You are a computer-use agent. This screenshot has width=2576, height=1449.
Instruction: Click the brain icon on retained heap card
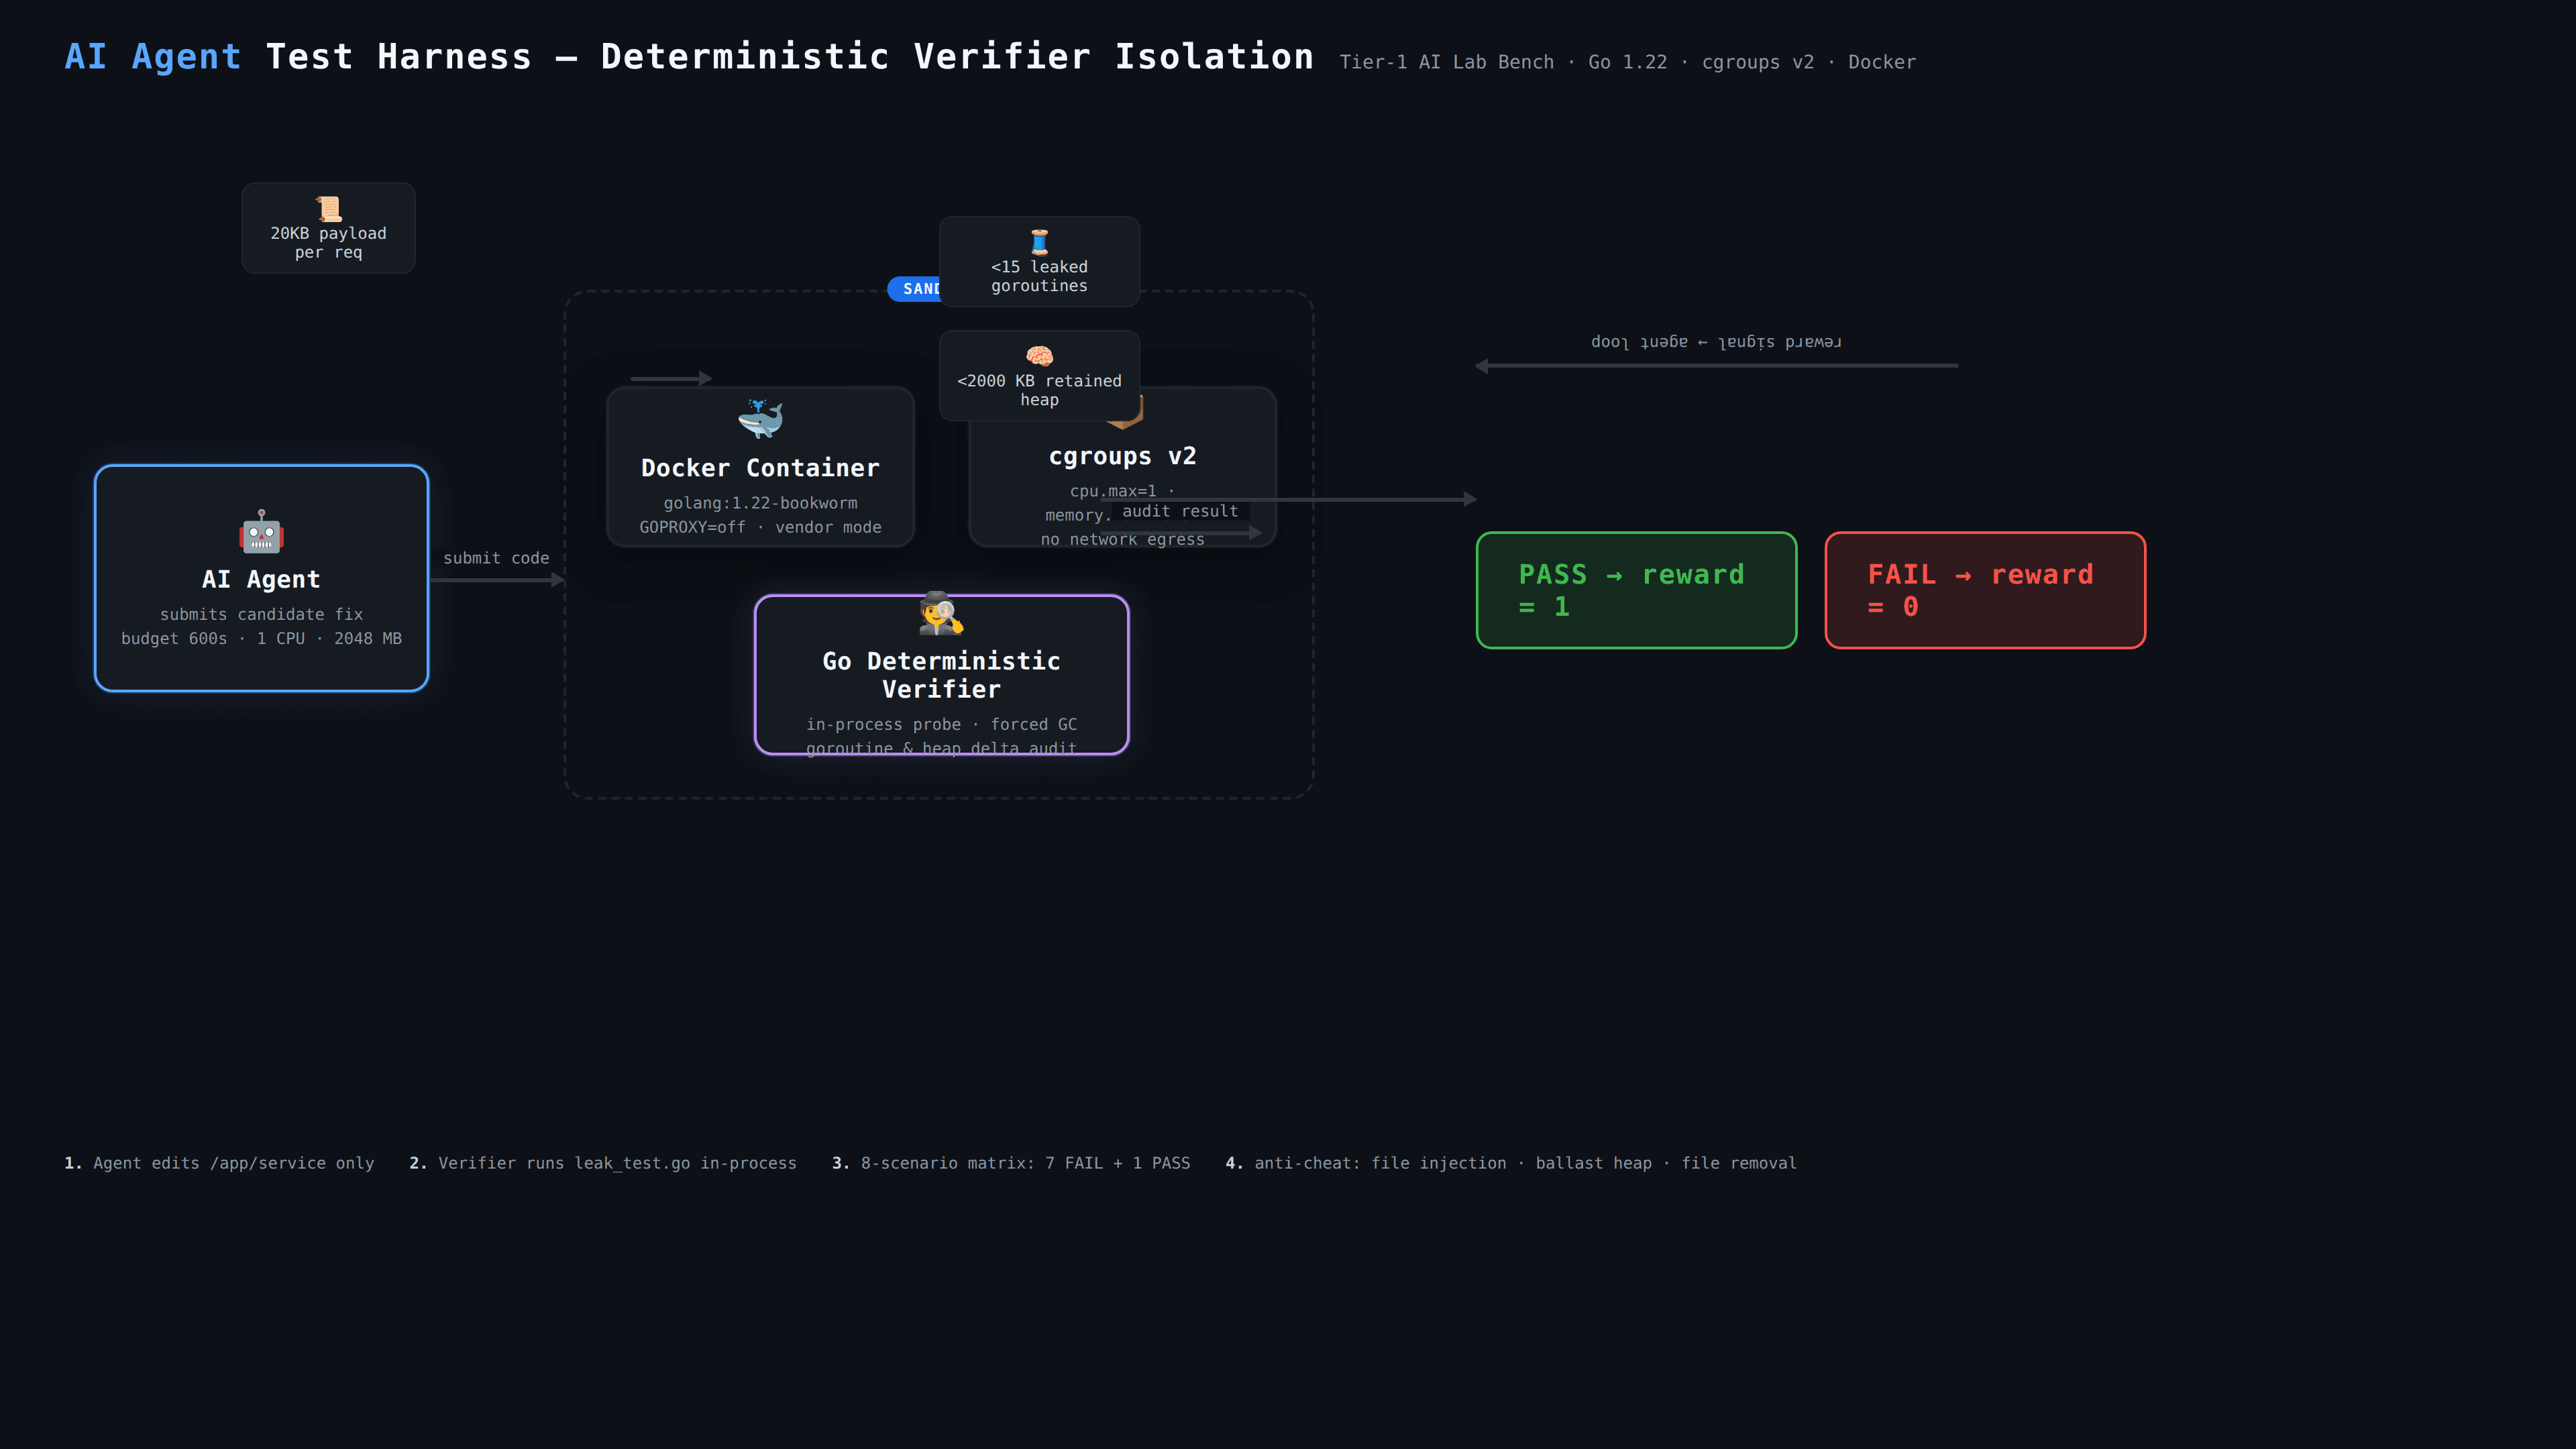pos(1039,356)
